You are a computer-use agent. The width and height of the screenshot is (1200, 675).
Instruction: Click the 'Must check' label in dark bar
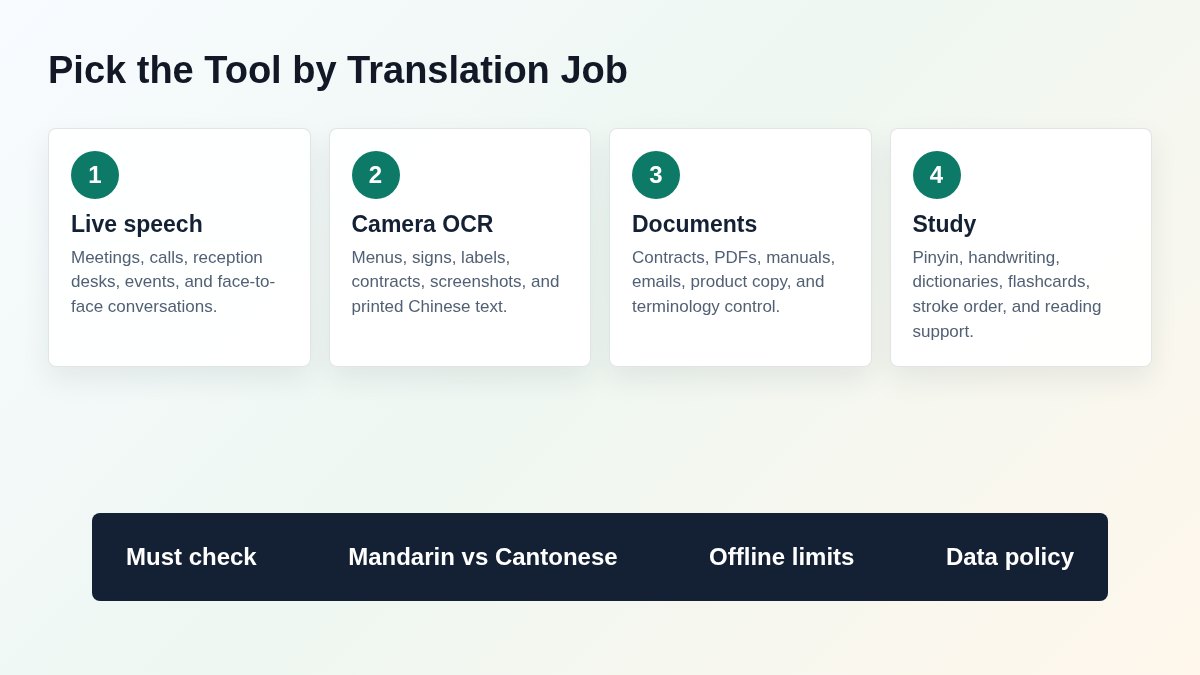(191, 557)
